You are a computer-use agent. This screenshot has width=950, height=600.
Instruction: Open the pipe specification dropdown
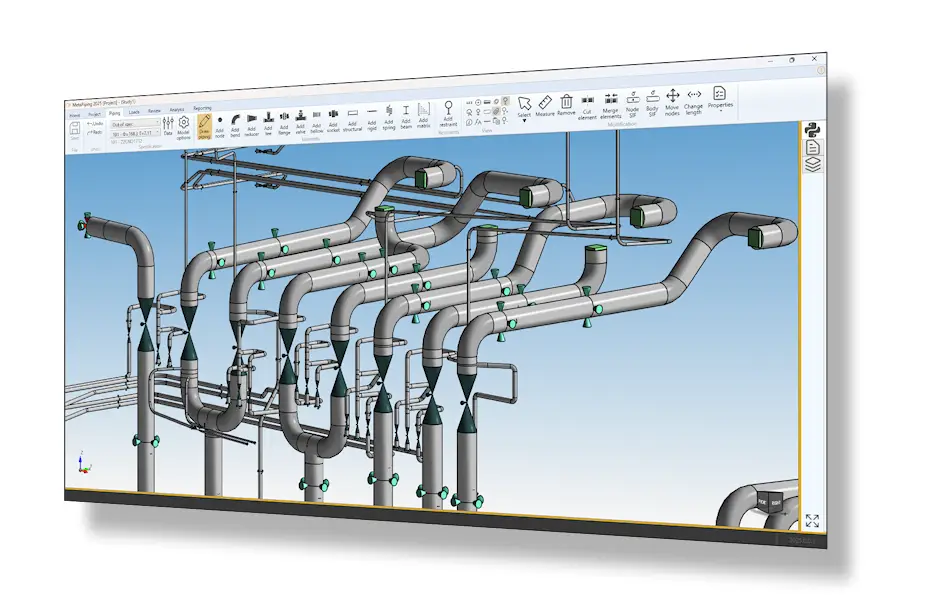coord(135,123)
